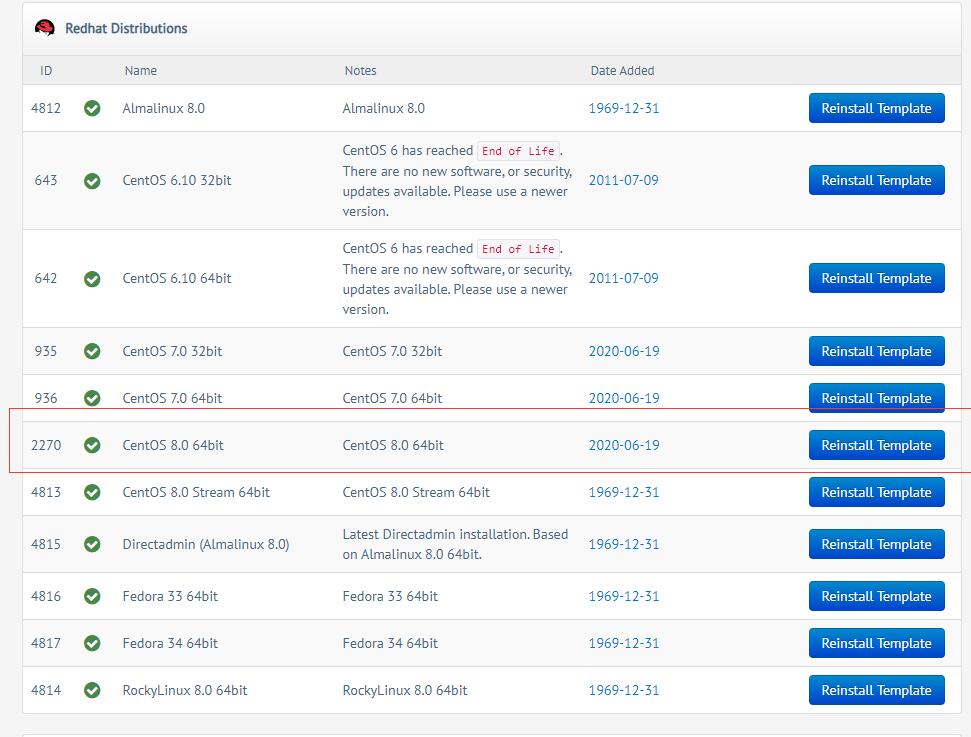971x737 pixels.
Task: Click the name 'Directadmin (Almalinux 8.0)'
Action: click(206, 544)
